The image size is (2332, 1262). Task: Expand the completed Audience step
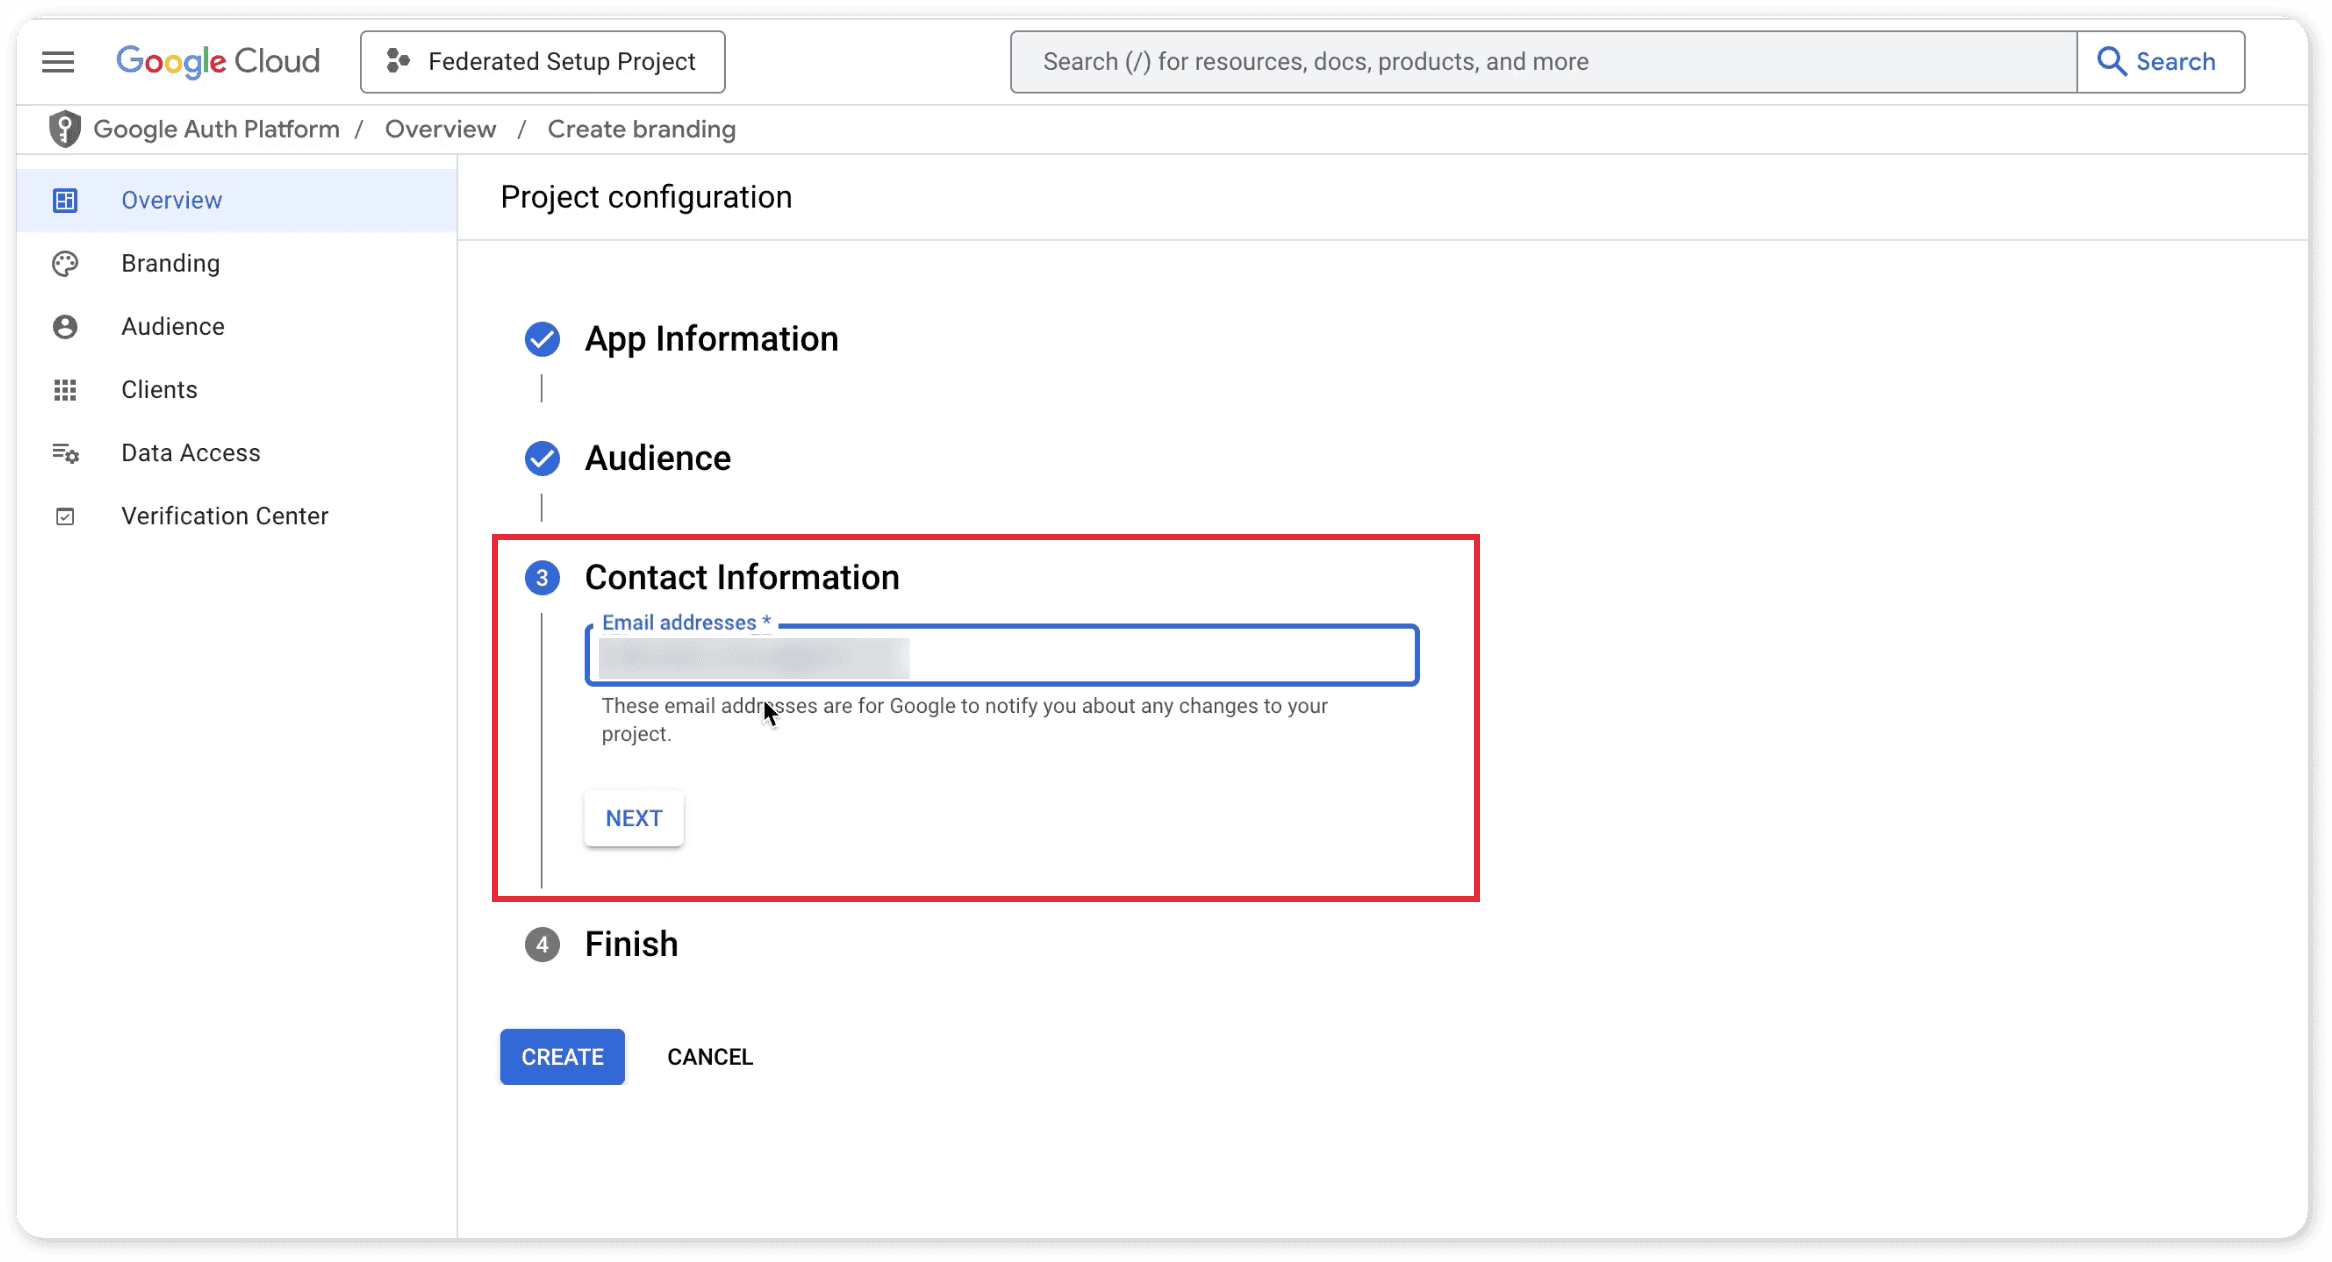[657, 458]
